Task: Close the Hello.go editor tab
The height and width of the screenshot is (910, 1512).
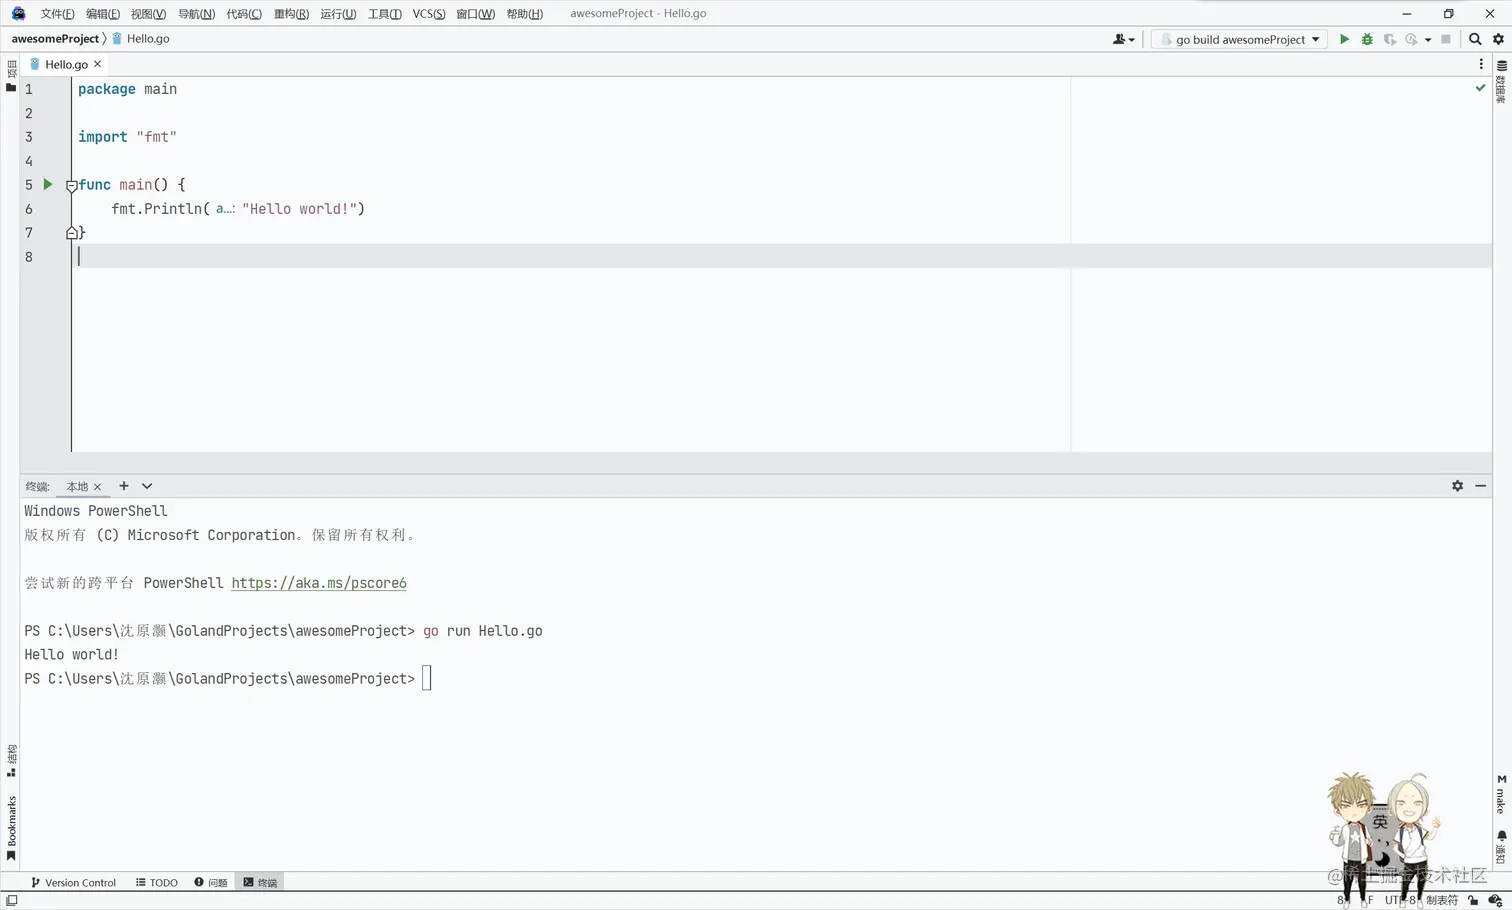Action: pyautogui.click(x=97, y=64)
